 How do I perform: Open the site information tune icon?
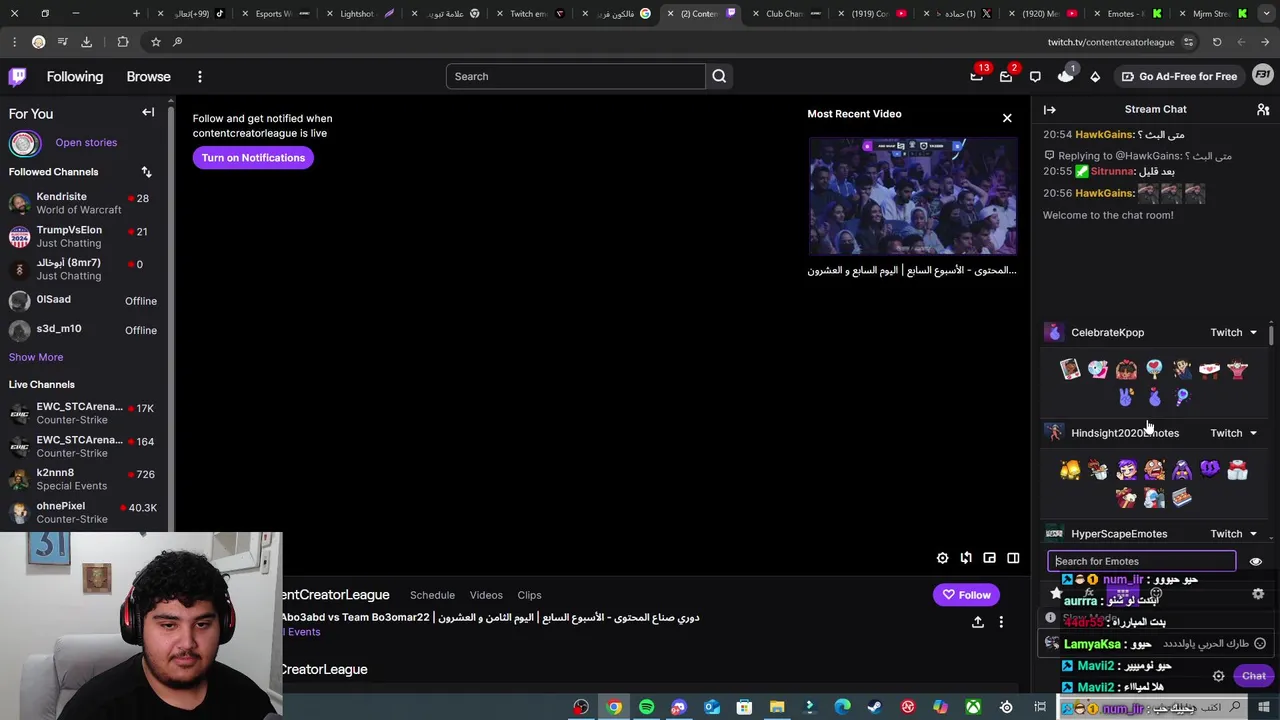(x=1188, y=42)
